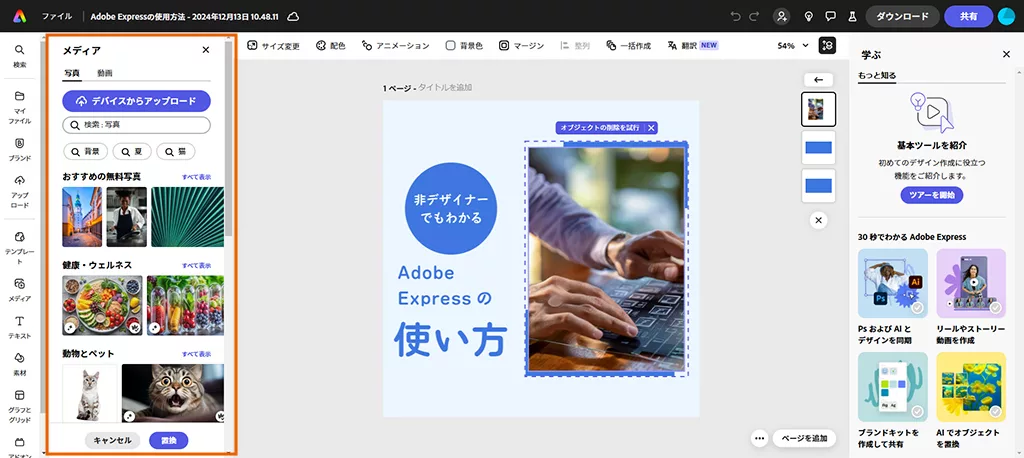This screenshot has height=458, width=1024.
Task: Select the surprised cat photo thumbnail
Action: point(173,393)
